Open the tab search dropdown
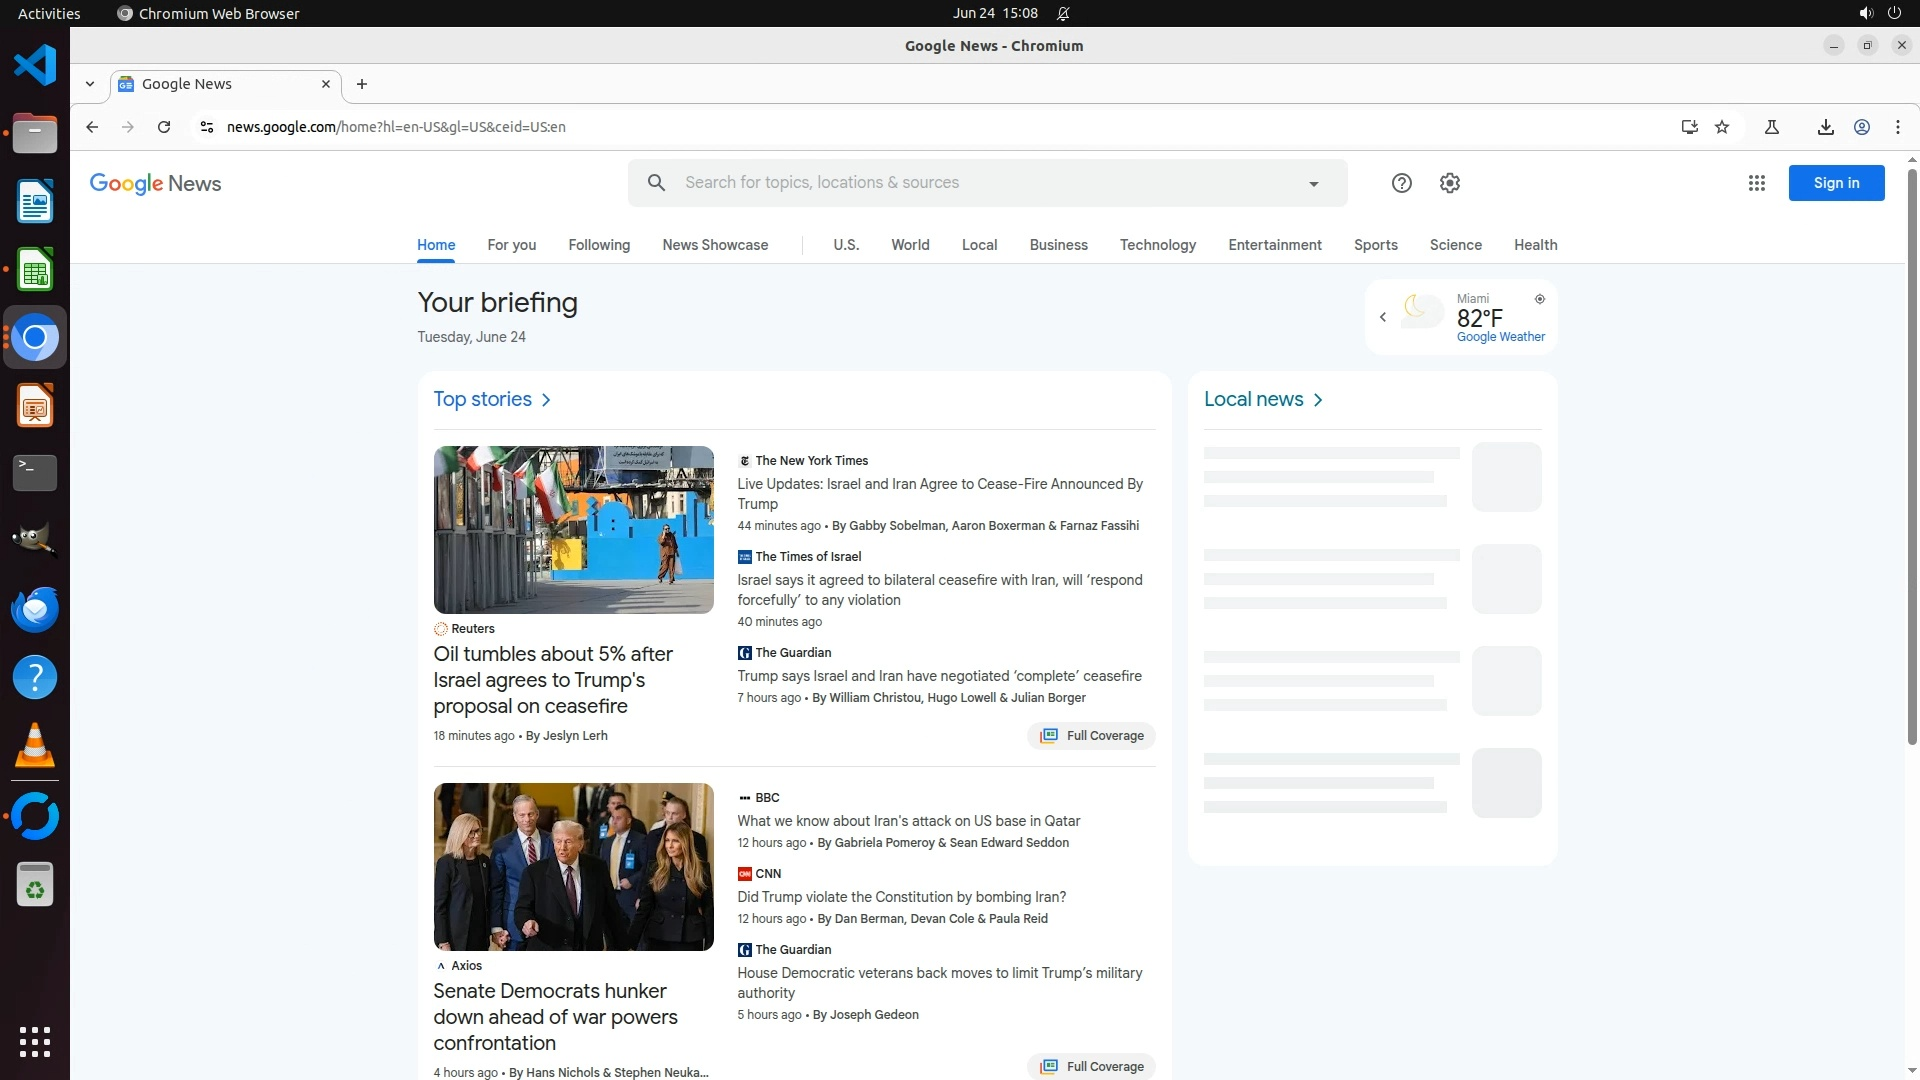Image resolution: width=1920 pixels, height=1080 pixels. (90, 84)
